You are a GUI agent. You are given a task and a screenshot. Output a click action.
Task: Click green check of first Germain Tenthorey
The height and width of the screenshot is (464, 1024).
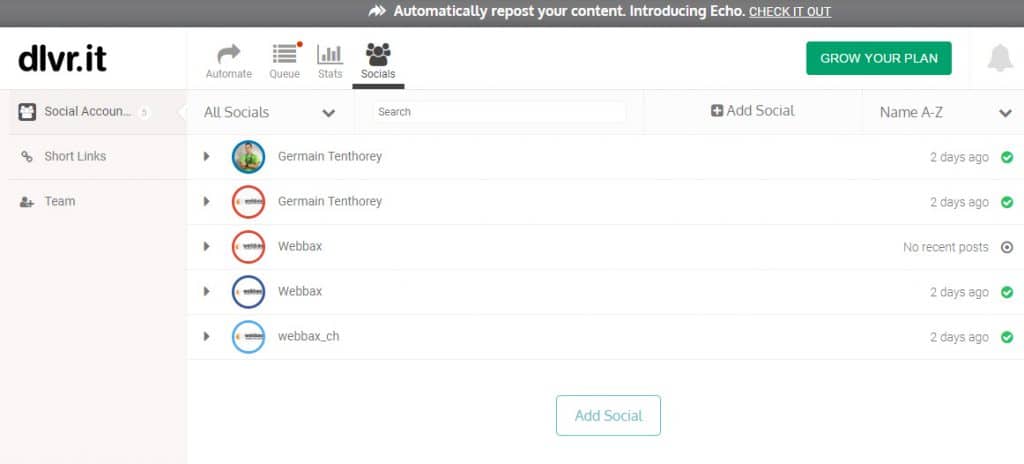tap(1007, 157)
